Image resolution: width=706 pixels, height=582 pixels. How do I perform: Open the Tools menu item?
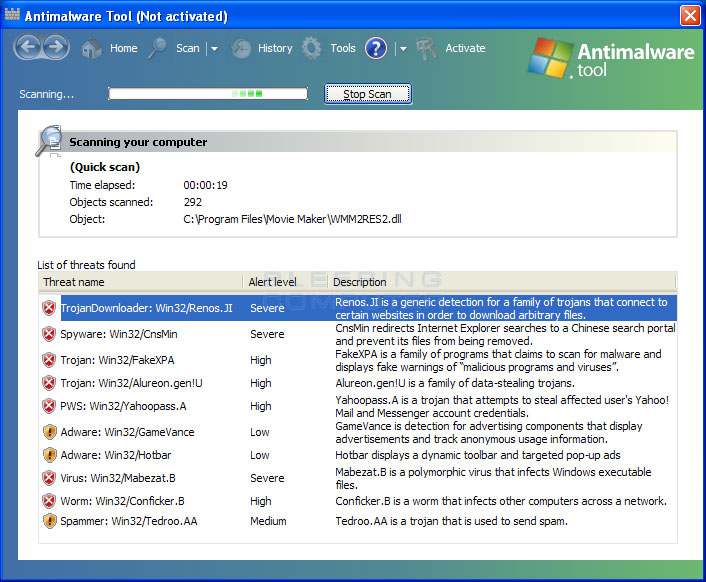tap(343, 48)
